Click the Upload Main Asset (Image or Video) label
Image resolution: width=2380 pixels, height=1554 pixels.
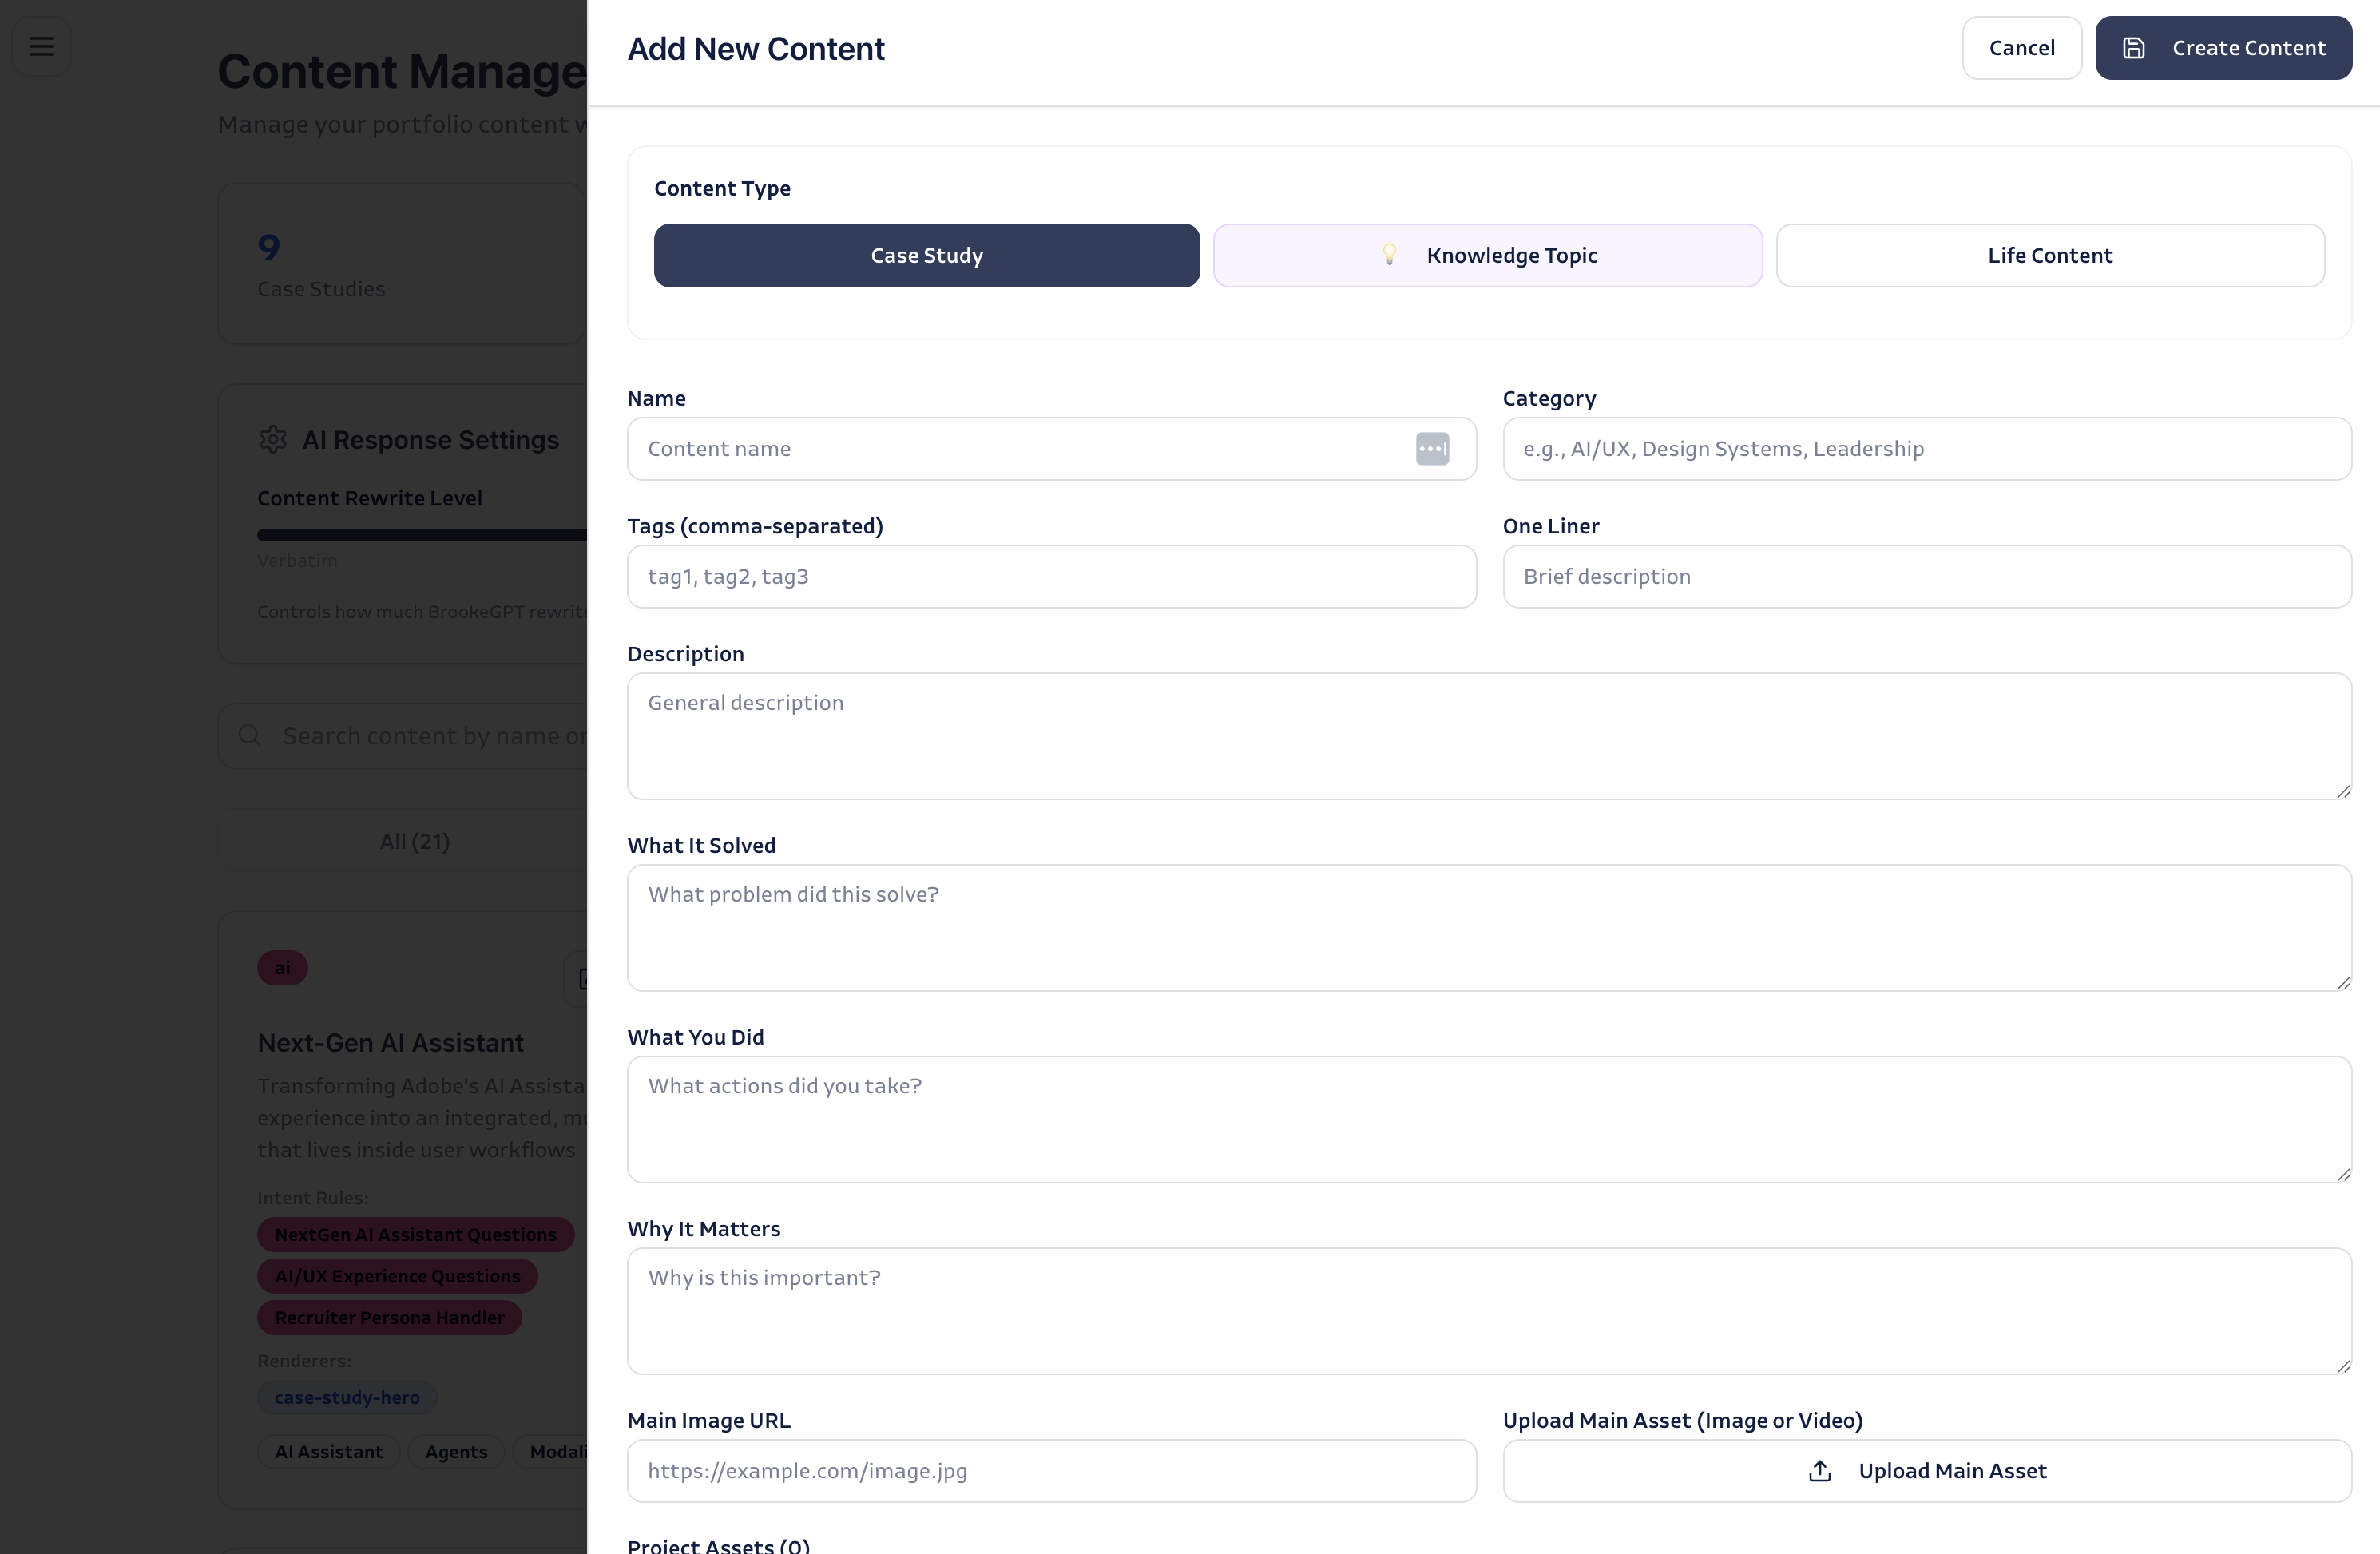1682,1421
